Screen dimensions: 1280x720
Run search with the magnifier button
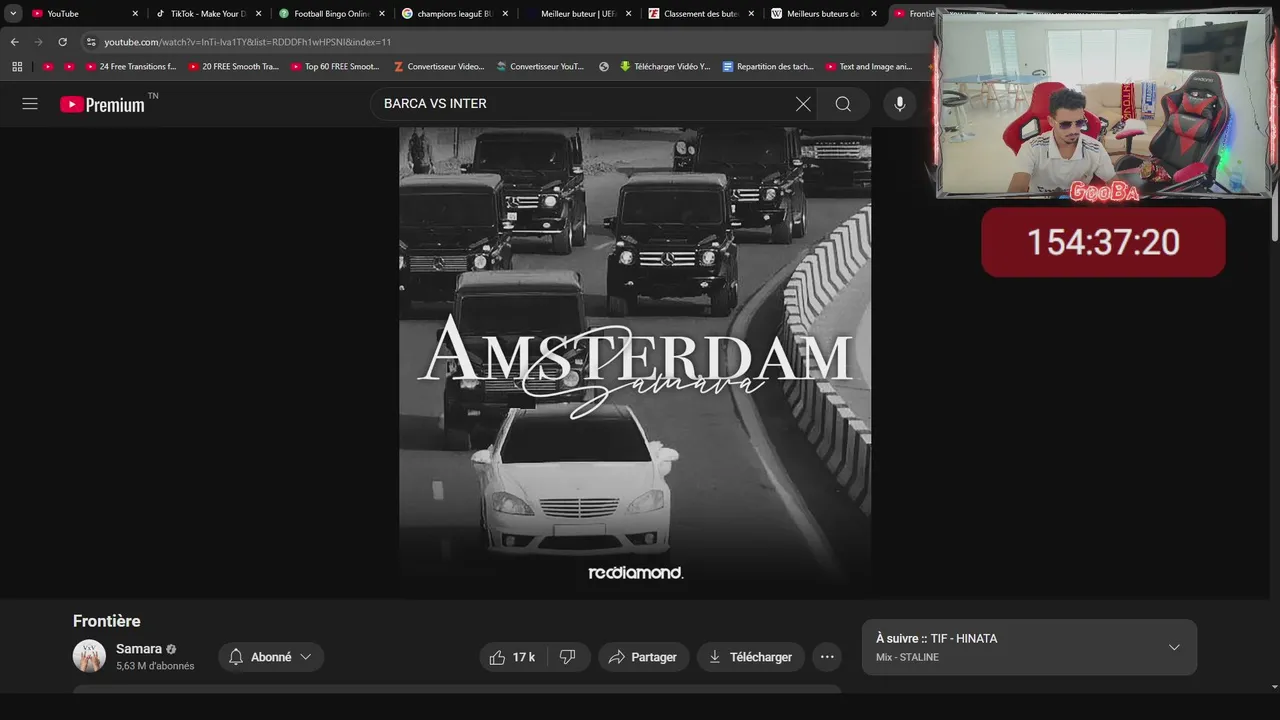coord(843,104)
